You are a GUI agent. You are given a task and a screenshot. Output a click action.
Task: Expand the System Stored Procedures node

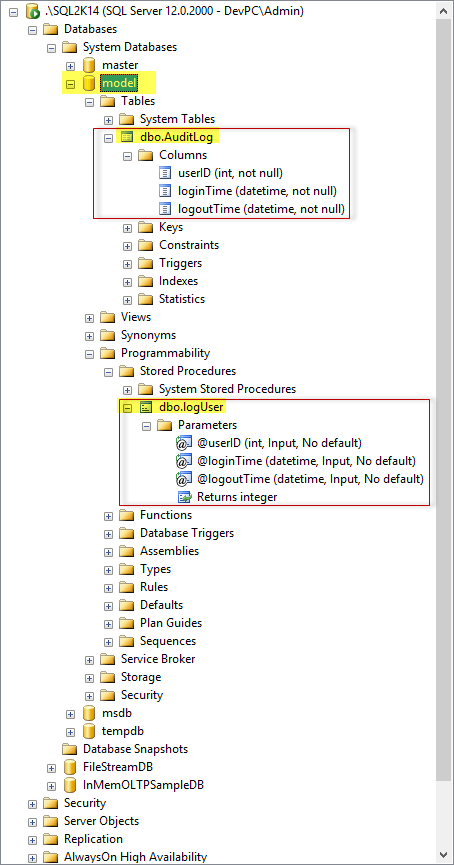click(x=128, y=389)
